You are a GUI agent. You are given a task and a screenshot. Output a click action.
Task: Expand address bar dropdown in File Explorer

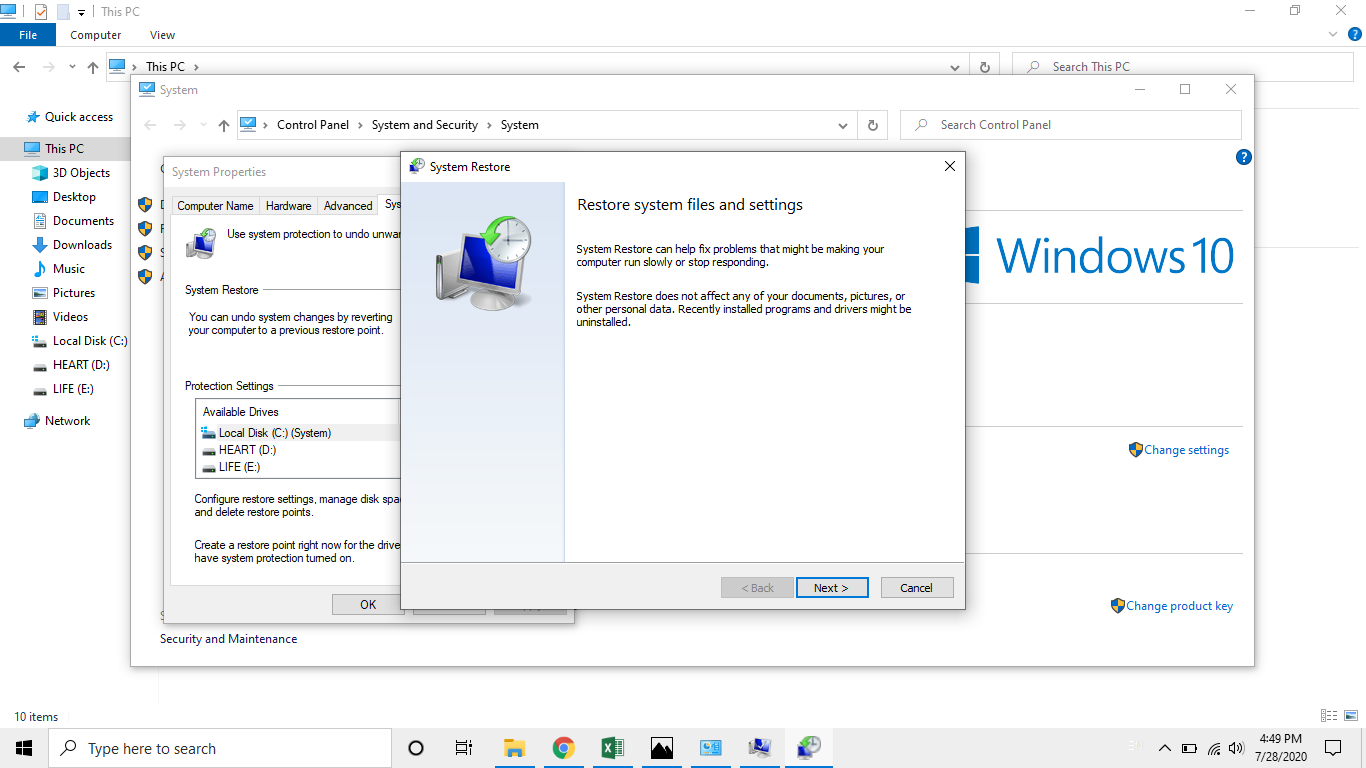[x=956, y=67]
